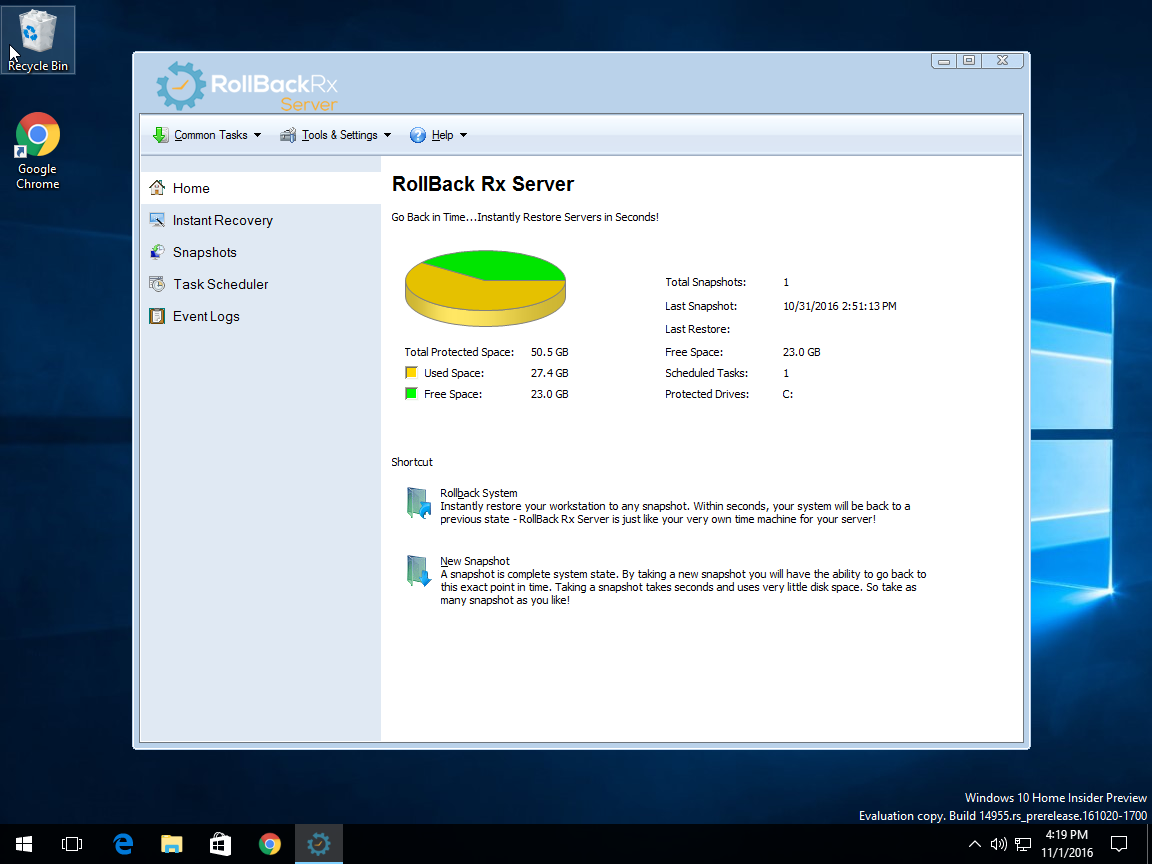Open Task Scheduler clock icon

tap(157, 284)
